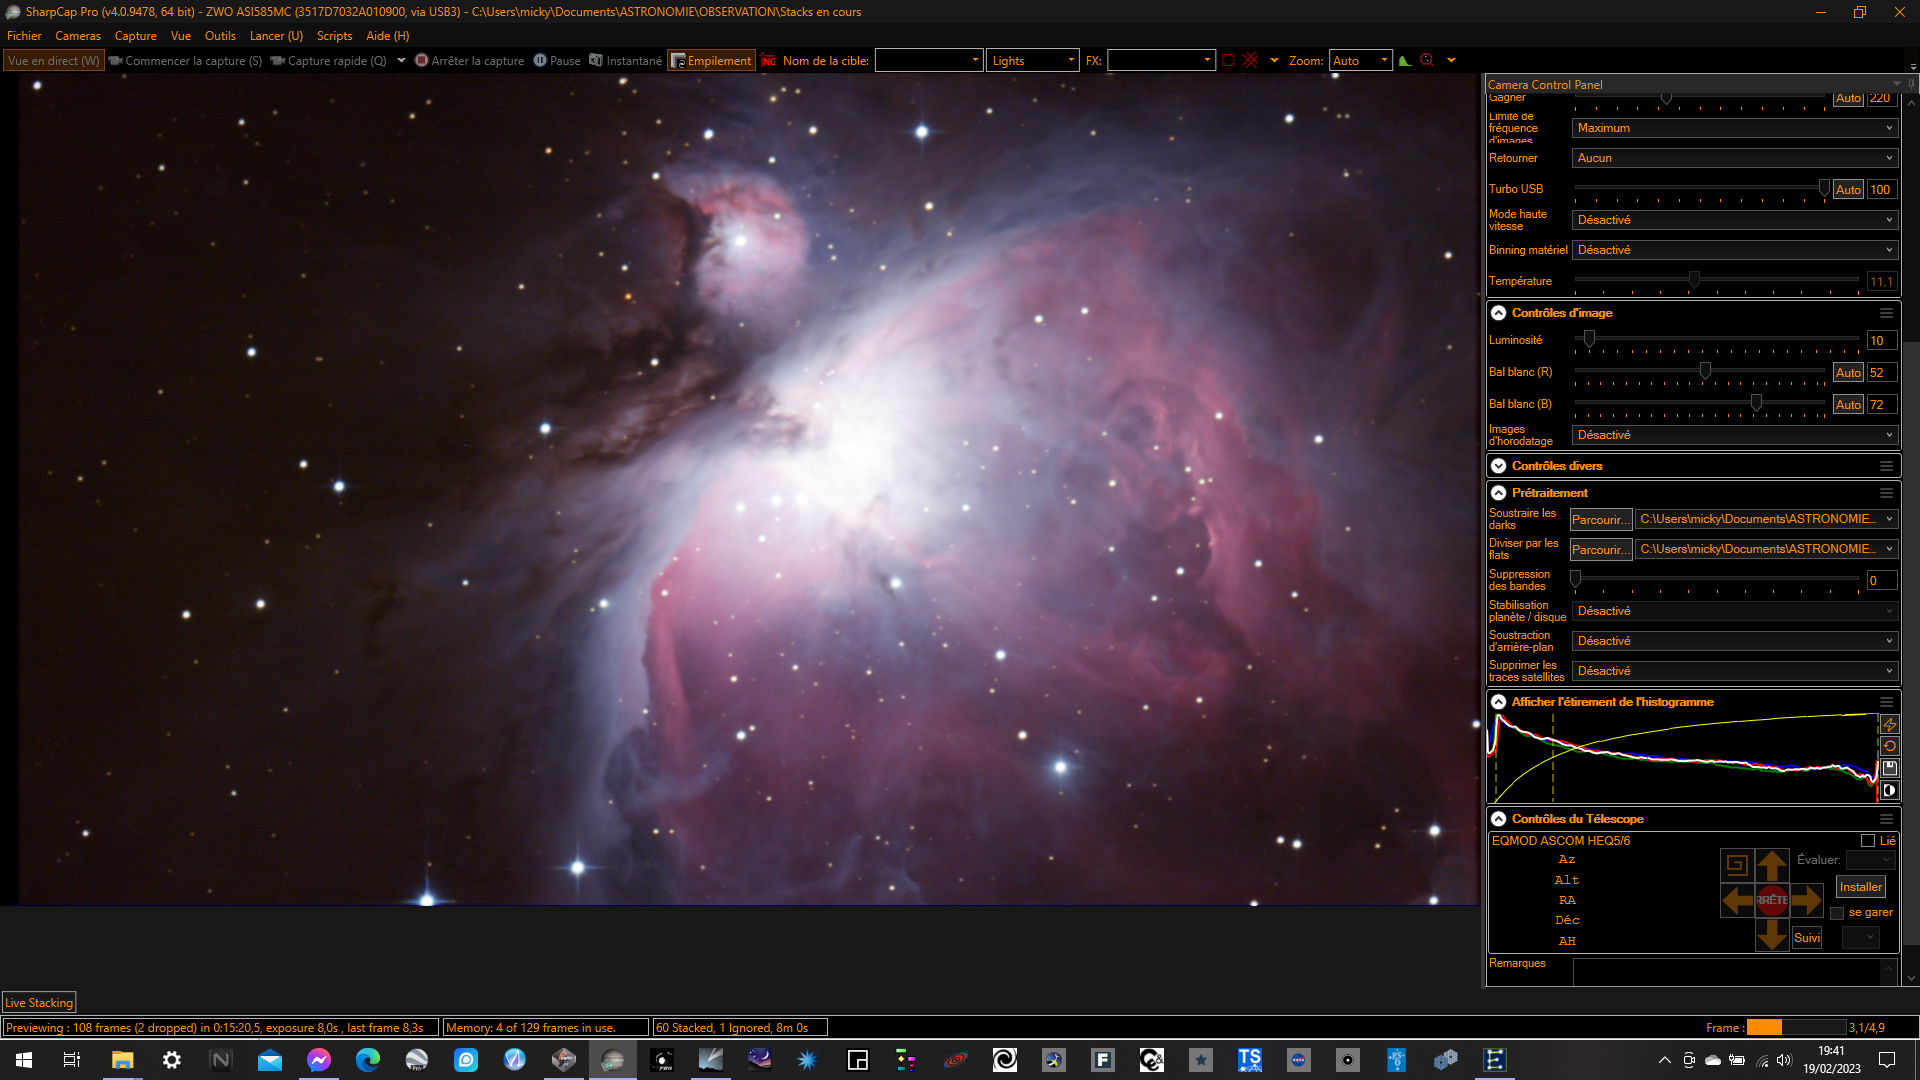Click the reticule crosshair overlay icon

1250,61
